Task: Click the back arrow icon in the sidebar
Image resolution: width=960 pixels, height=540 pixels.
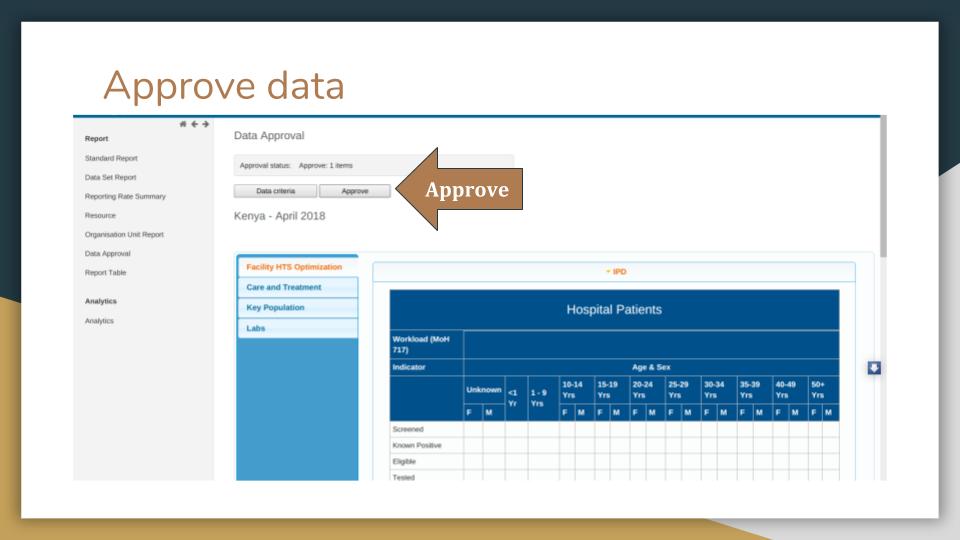Action: 194,124
